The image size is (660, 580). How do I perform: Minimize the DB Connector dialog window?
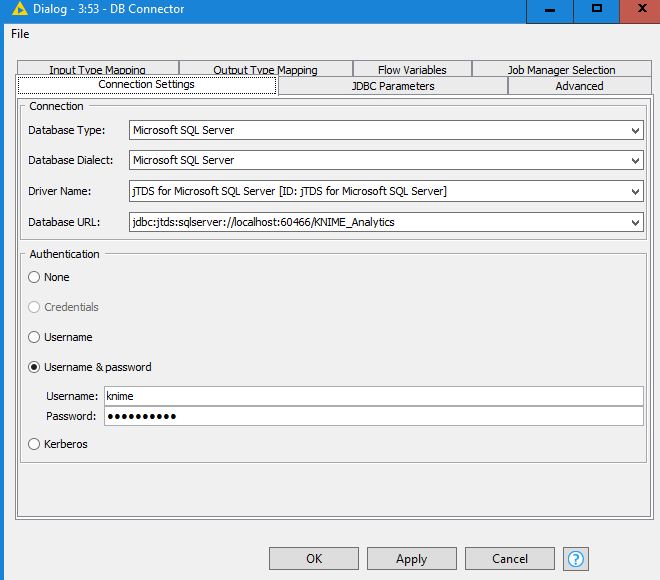click(550, 11)
